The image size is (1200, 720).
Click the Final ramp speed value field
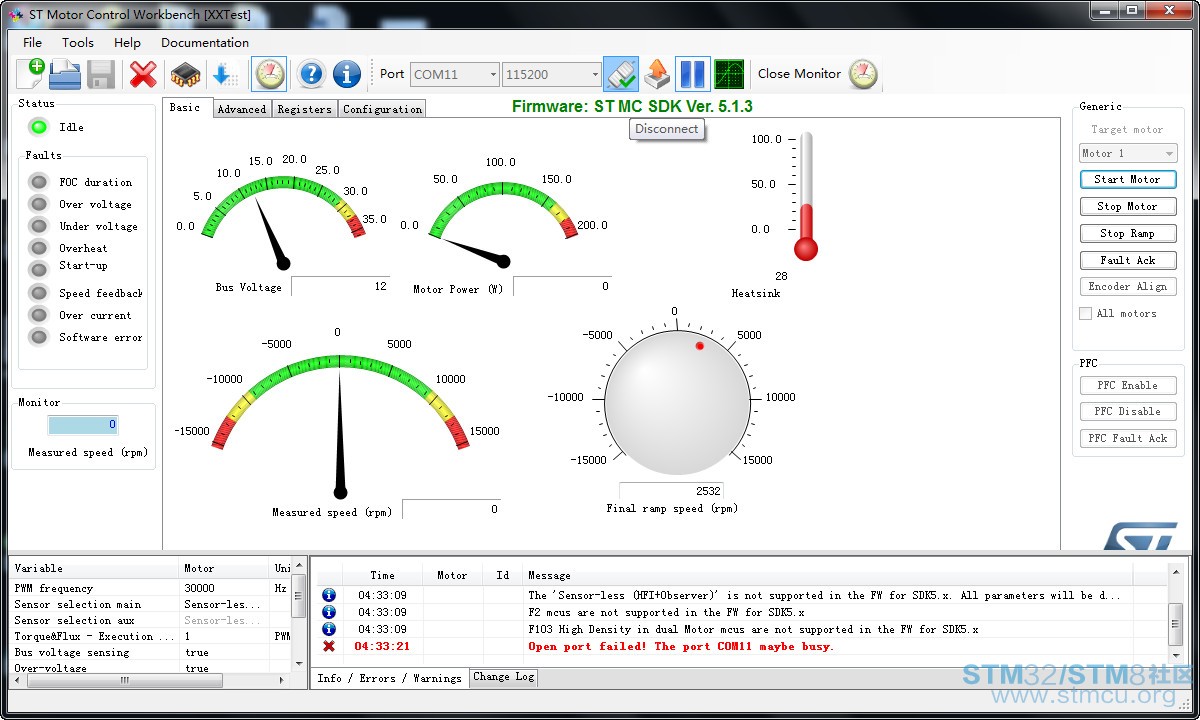pos(671,491)
